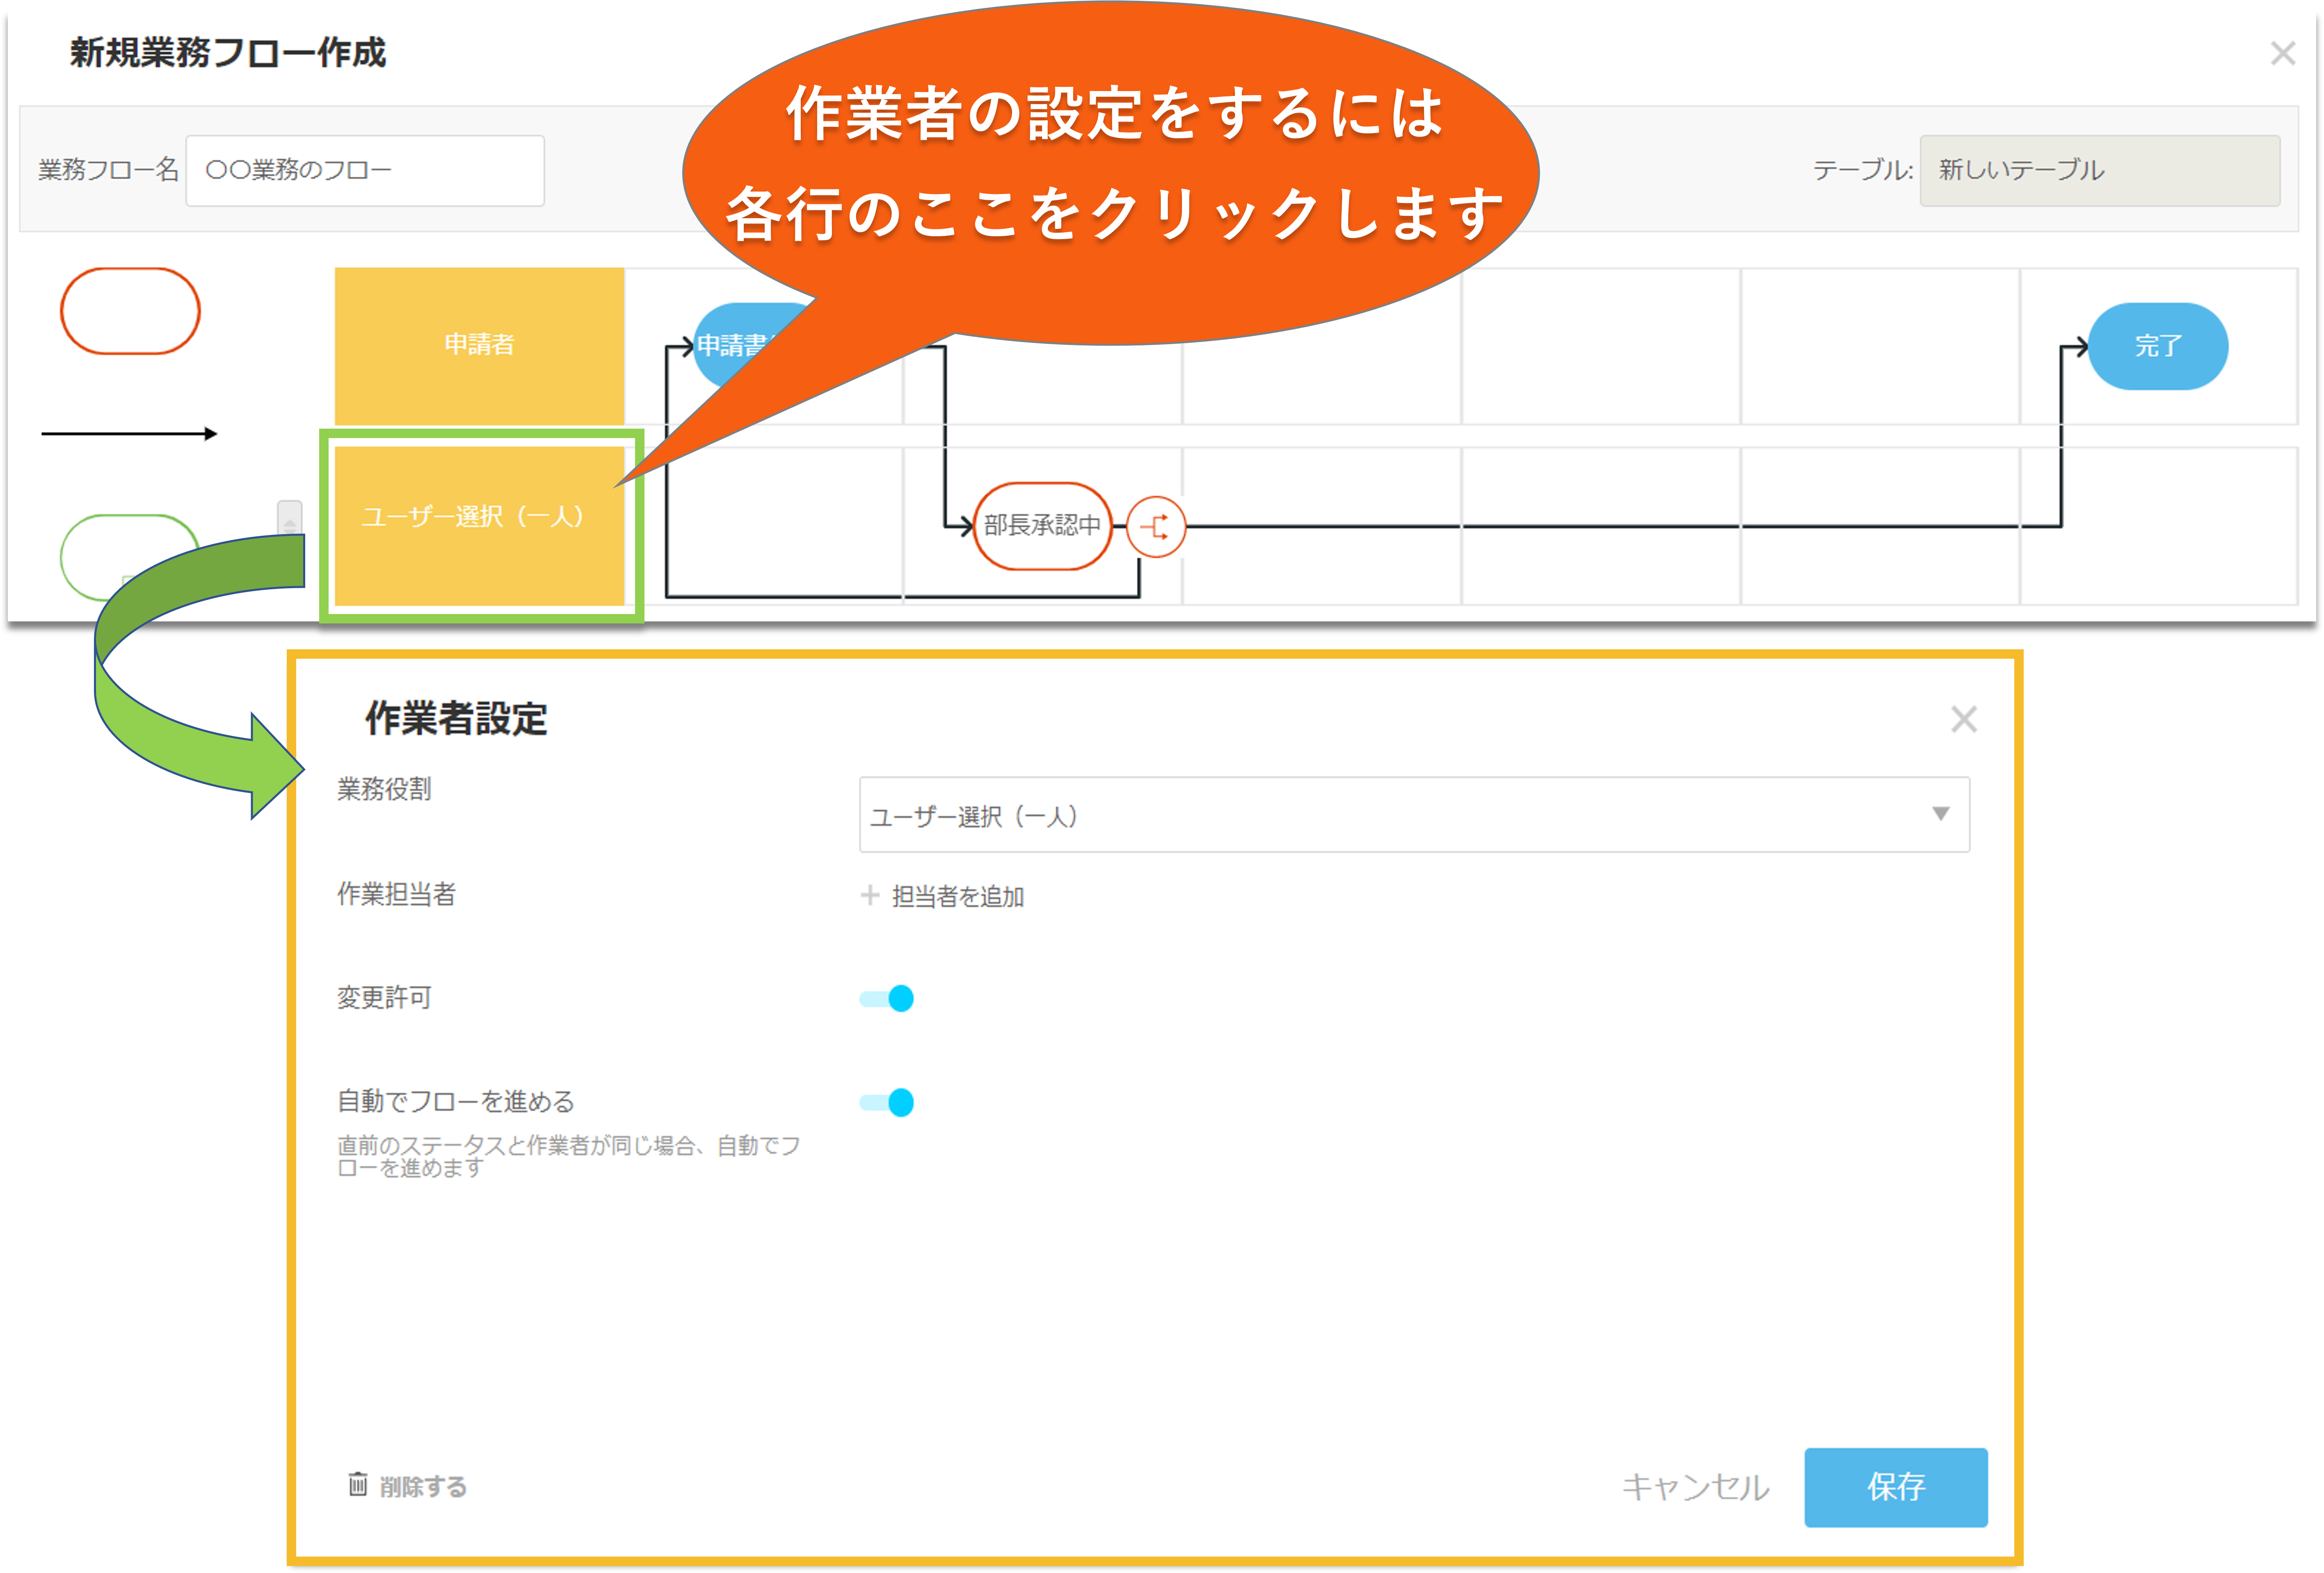Click the 業務役割 dropdown arrow
This screenshot has width=2324, height=1573.
click(1941, 814)
